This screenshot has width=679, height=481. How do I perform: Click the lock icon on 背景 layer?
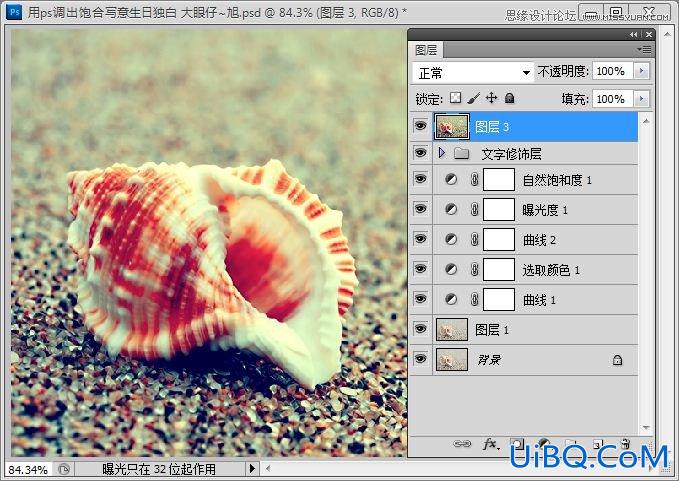(618, 360)
